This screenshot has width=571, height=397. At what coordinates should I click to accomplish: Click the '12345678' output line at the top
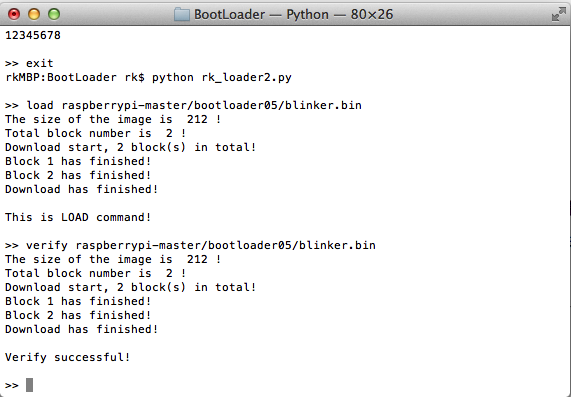pos(33,35)
